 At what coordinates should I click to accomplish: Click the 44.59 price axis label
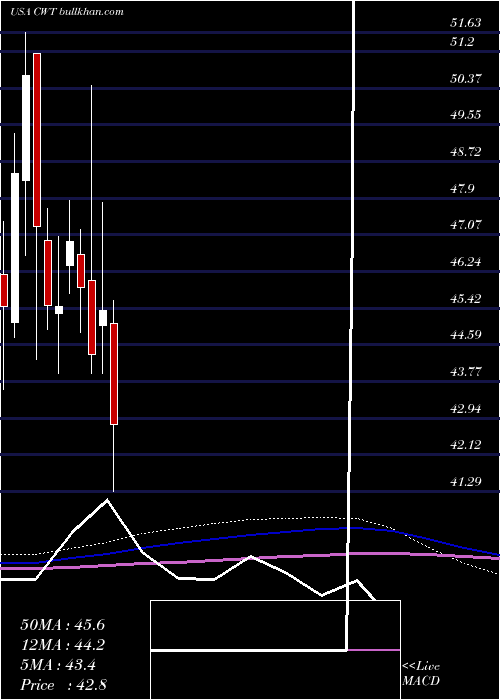click(465, 334)
